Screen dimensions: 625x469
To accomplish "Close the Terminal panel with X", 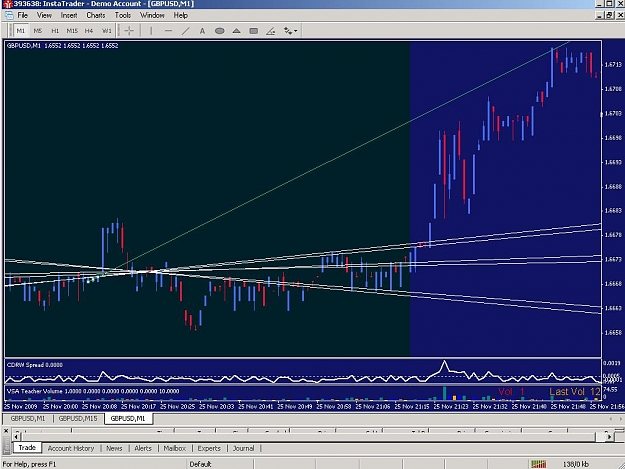I will (x=6, y=431).
